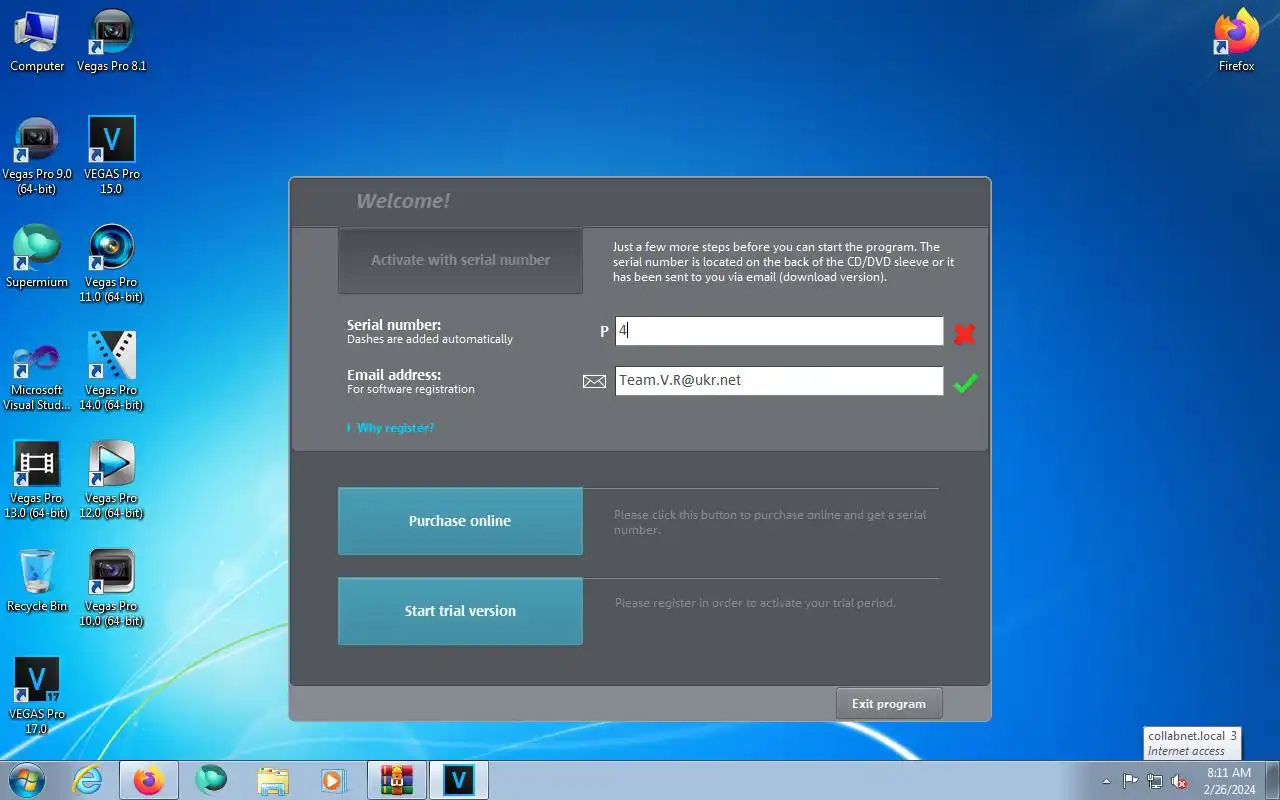Click the Exit program button
Image resolution: width=1280 pixels, height=800 pixels.
pyautogui.click(x=889, y=703)
